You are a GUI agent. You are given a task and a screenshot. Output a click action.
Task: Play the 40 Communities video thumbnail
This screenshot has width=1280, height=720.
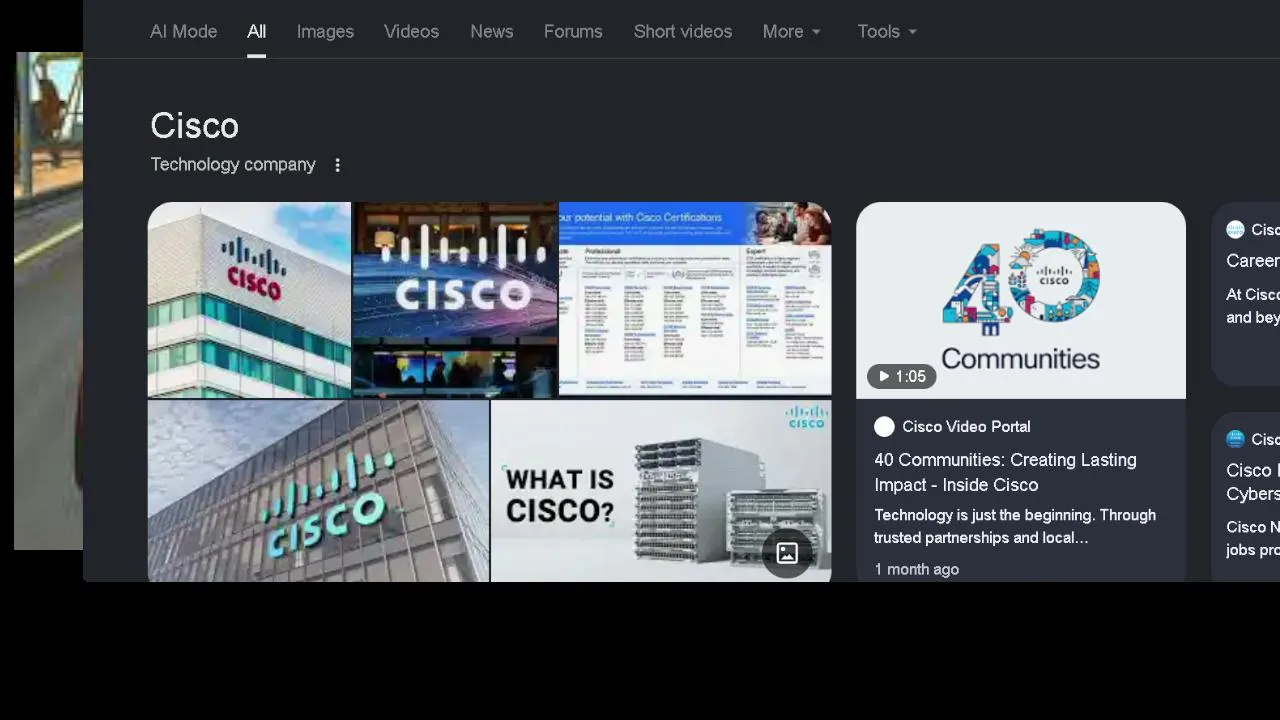pos(1021,300)
